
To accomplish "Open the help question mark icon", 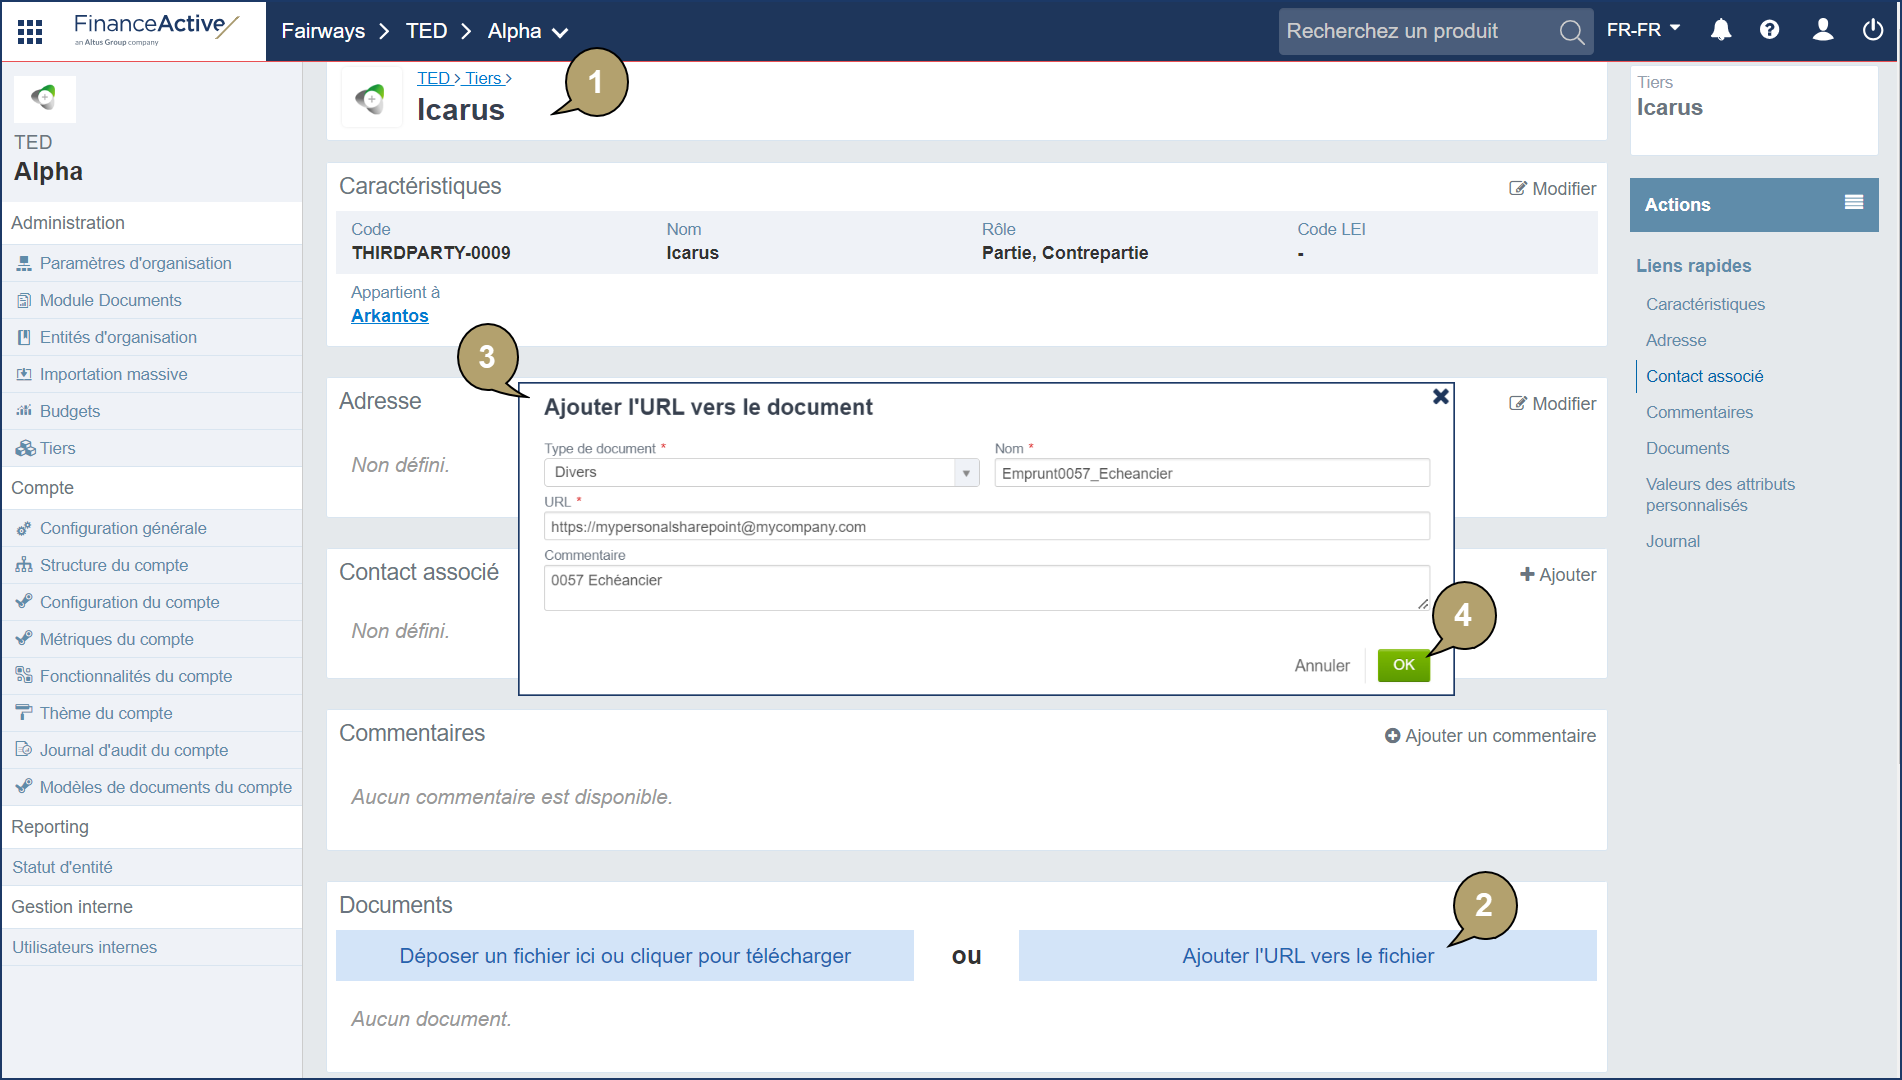I will point(1769,30).
